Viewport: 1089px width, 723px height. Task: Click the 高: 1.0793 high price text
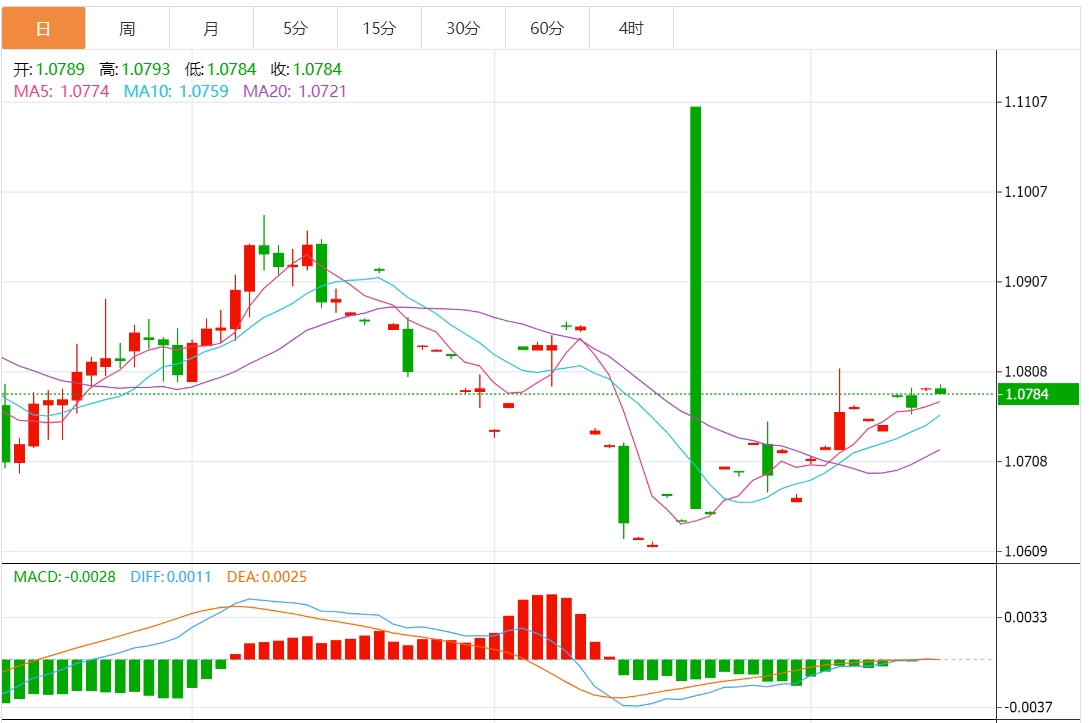135,69
